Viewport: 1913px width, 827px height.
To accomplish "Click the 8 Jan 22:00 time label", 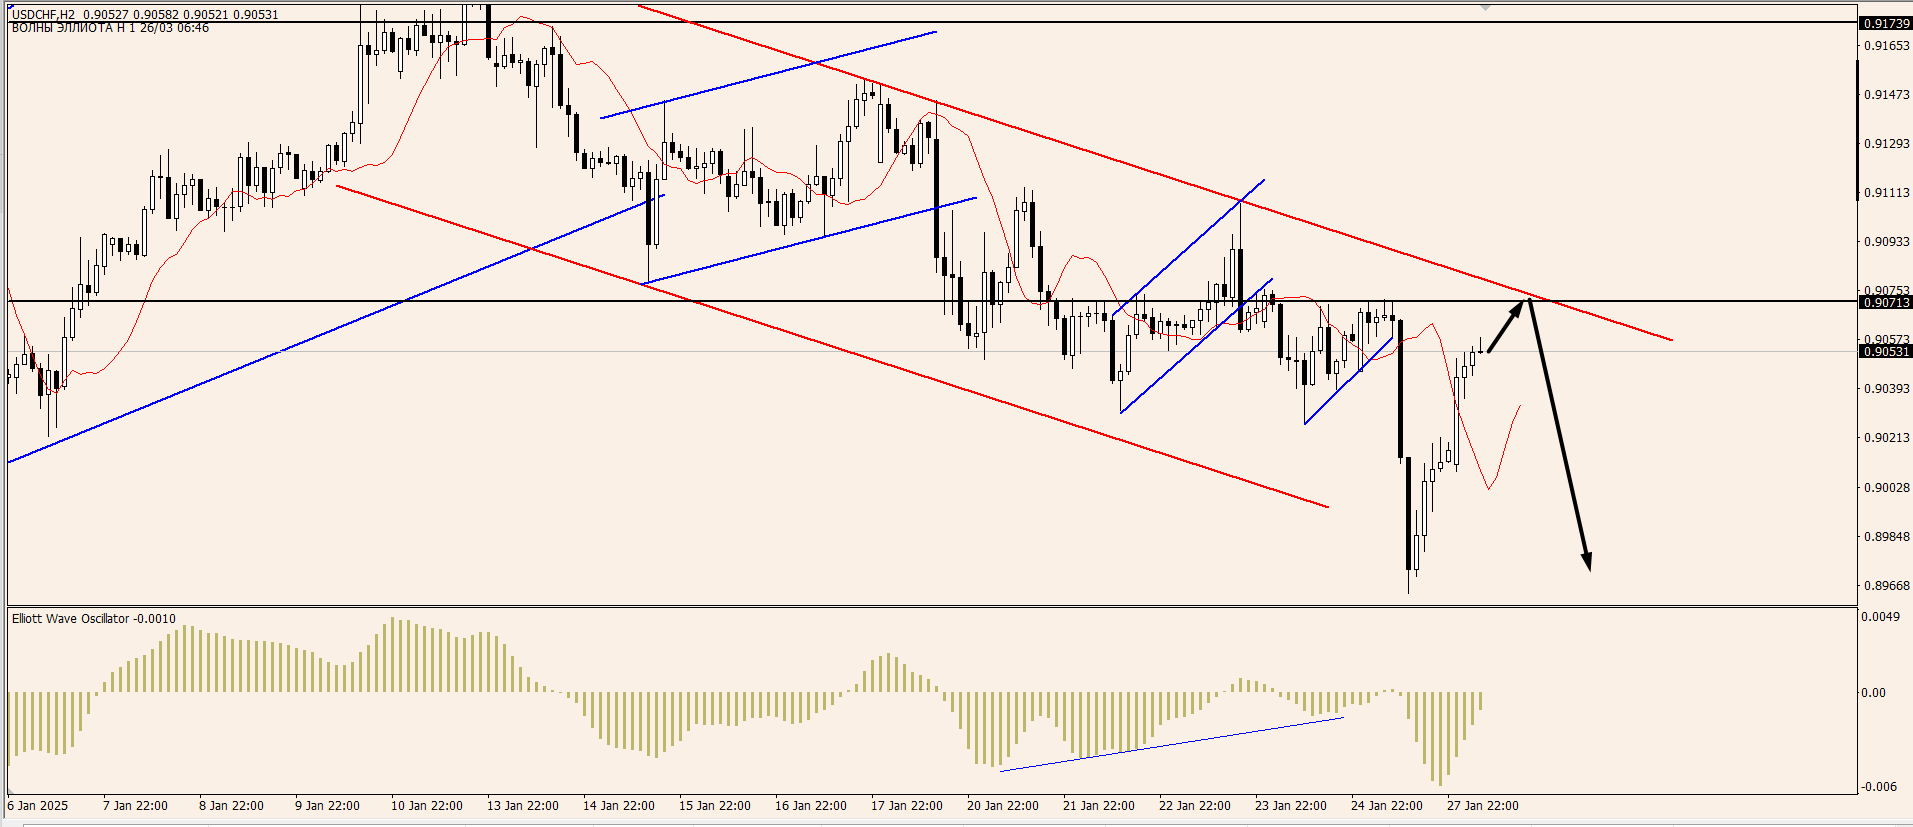I will (231, 806).
